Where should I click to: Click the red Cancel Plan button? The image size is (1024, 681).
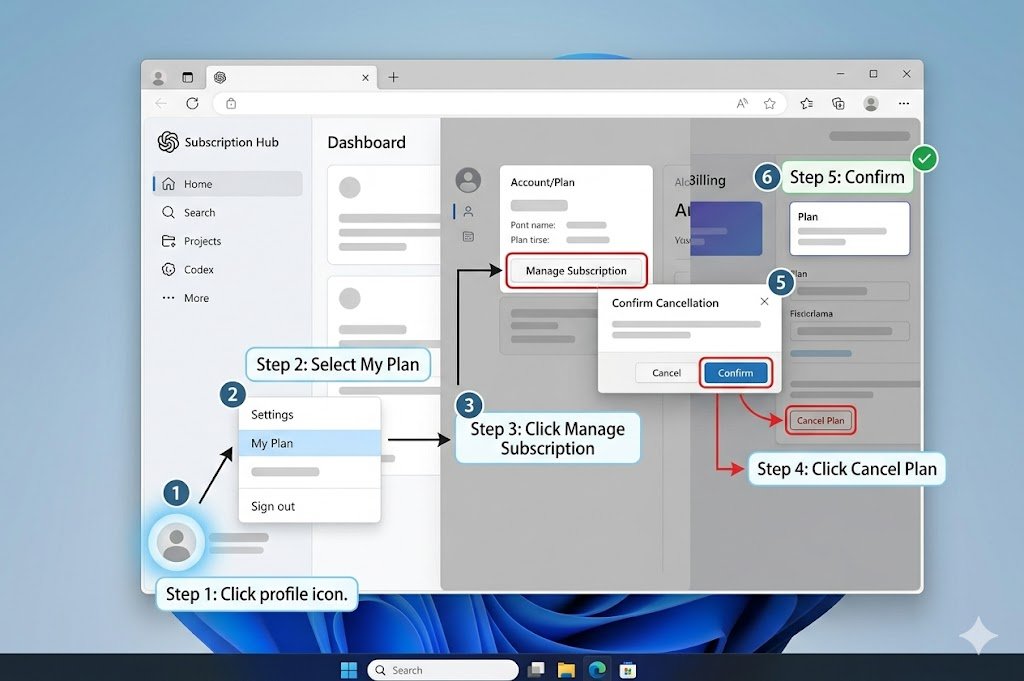(820, 420)
